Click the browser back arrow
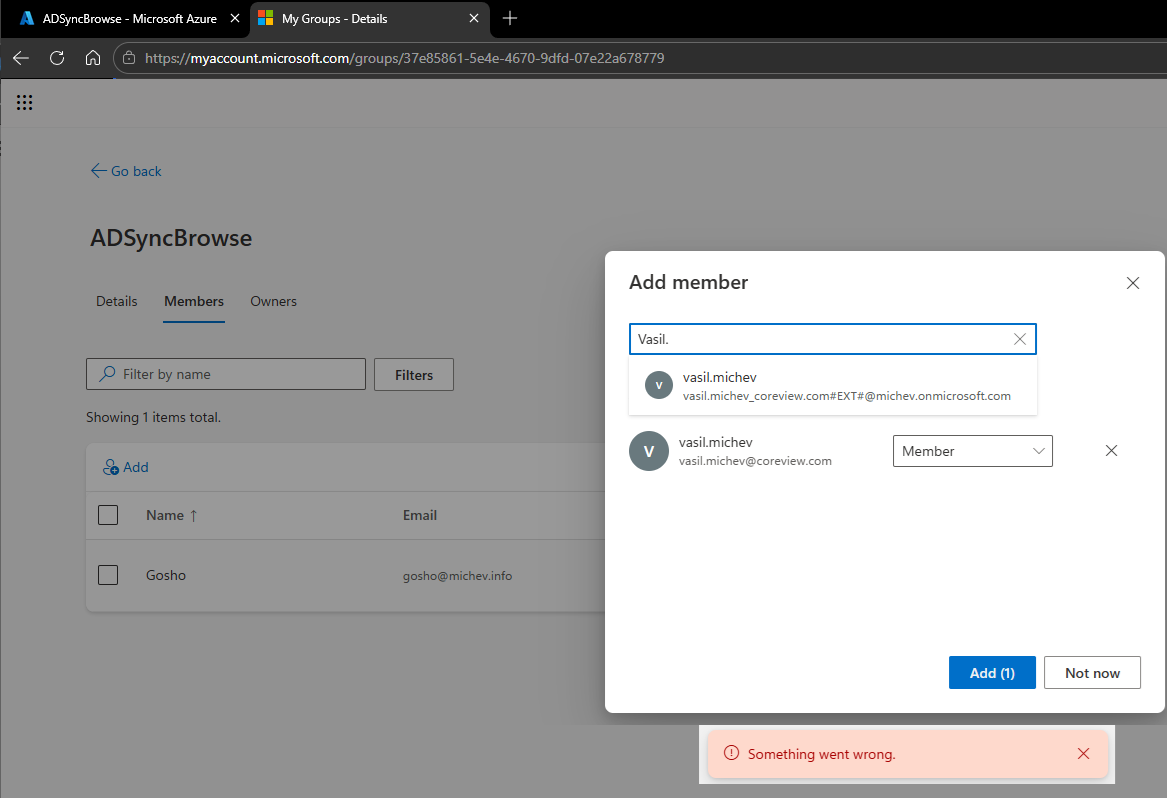The height and width of the screenshot is (798, 1167). pyautogui.click(x=21, y=58)
